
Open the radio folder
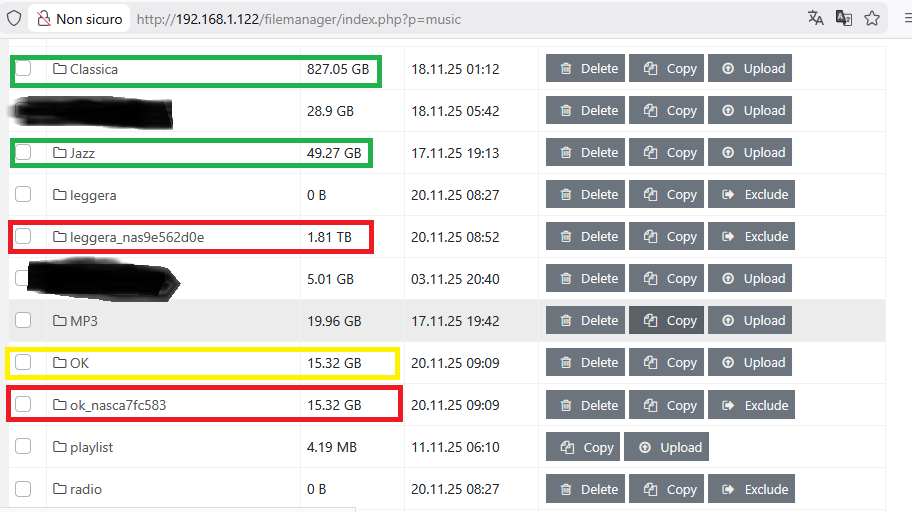pyautogui.click(x=85, y=489)
